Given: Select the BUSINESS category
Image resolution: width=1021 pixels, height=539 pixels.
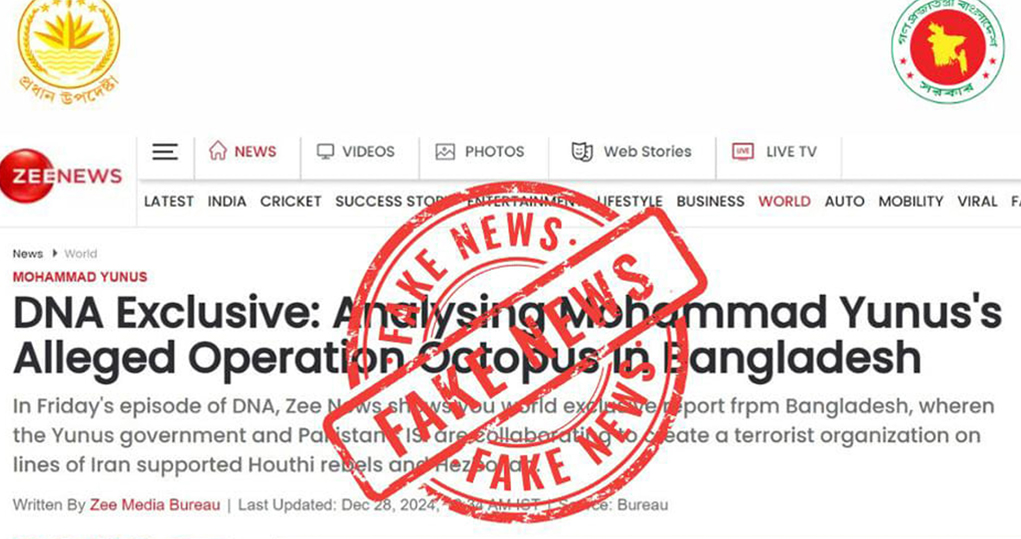Looking at the screenshot, I should point(710,202).
